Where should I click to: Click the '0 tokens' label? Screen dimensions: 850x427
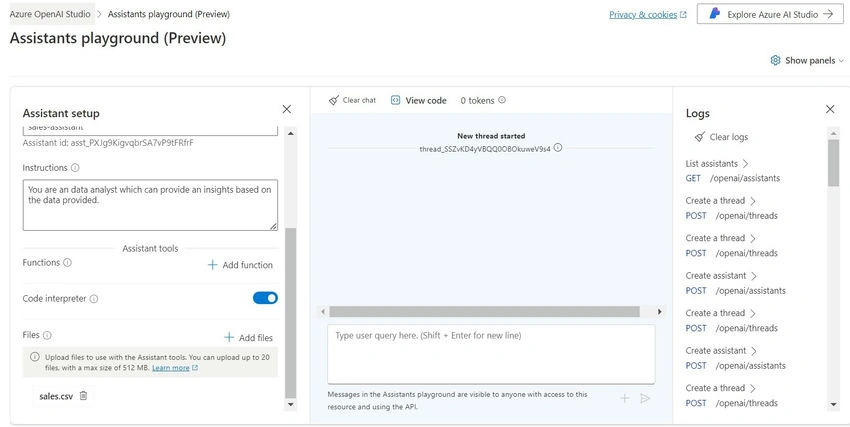(477, 100)
